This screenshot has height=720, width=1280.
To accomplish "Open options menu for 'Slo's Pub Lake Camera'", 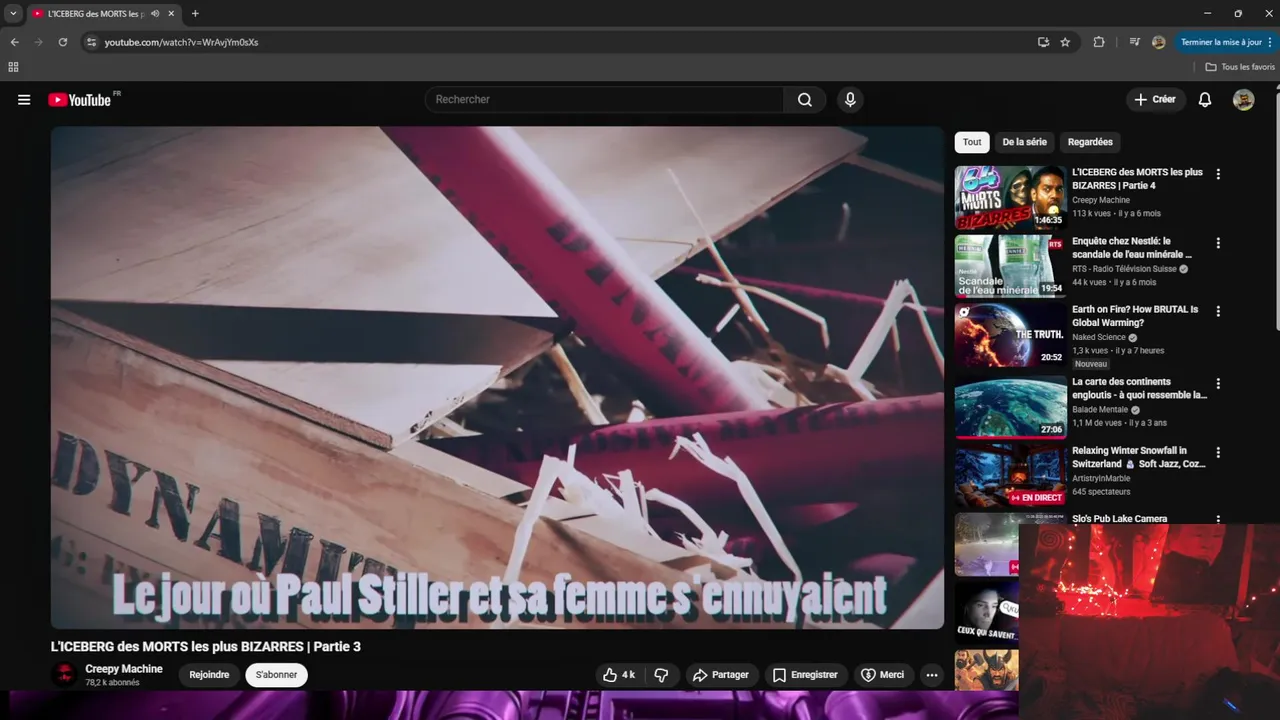I will tap(1218, 520).
